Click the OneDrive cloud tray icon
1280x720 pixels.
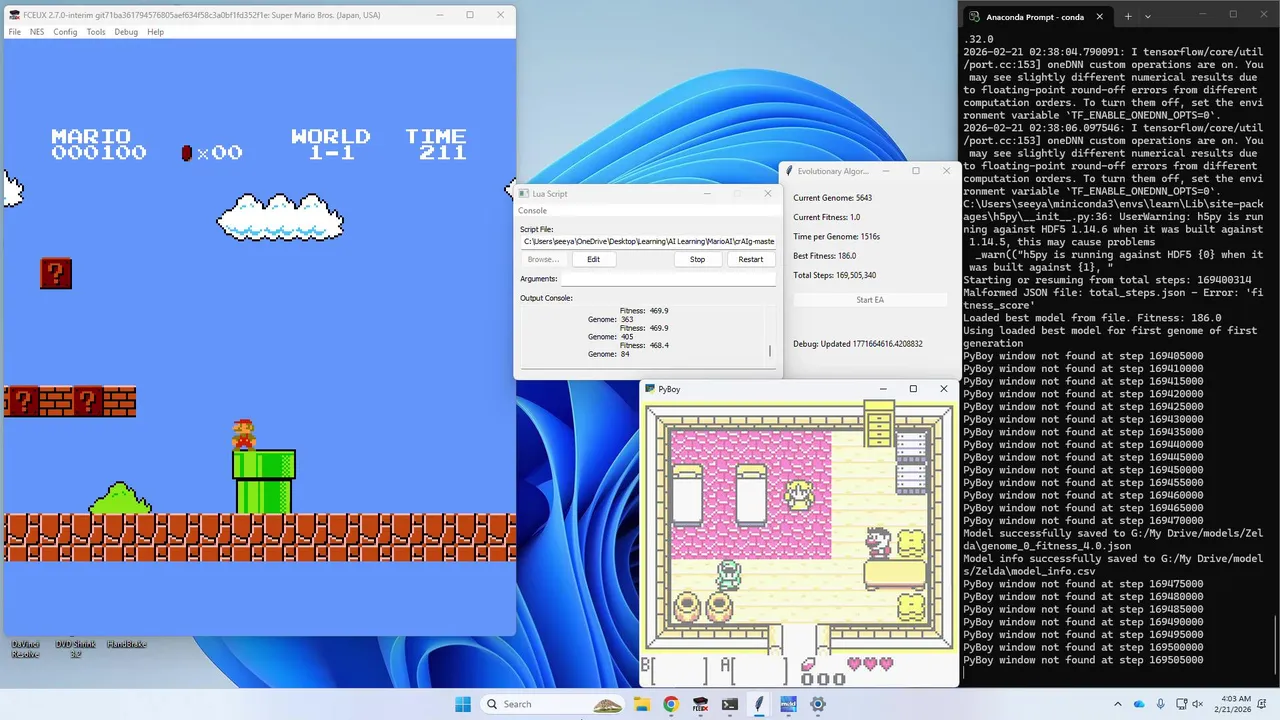pos(1140,704)
